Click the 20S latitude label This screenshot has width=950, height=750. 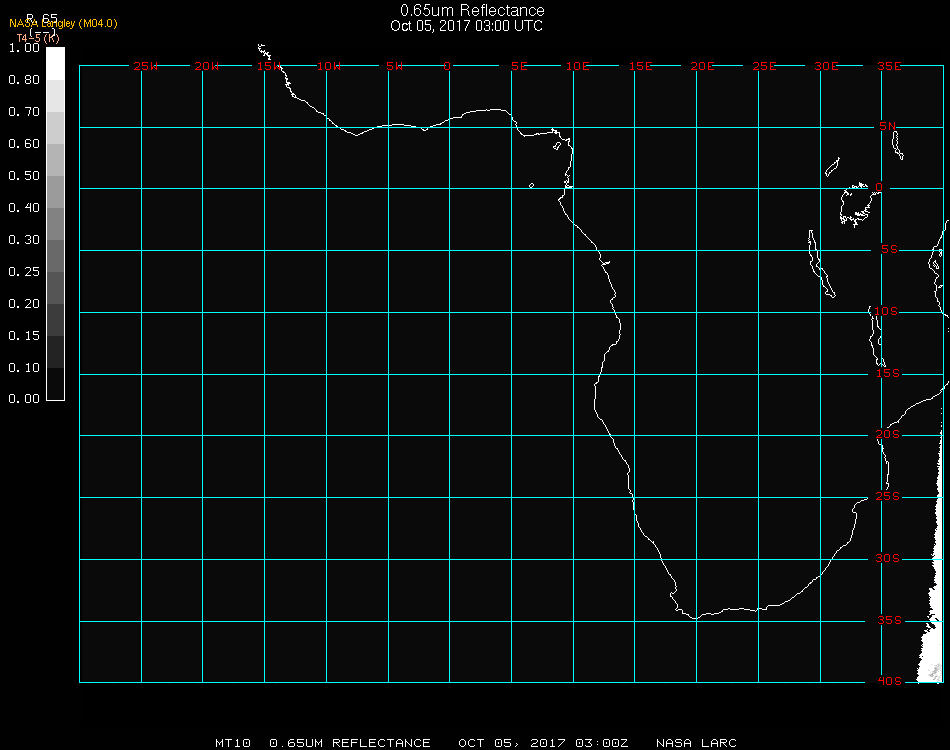point(888,434)
